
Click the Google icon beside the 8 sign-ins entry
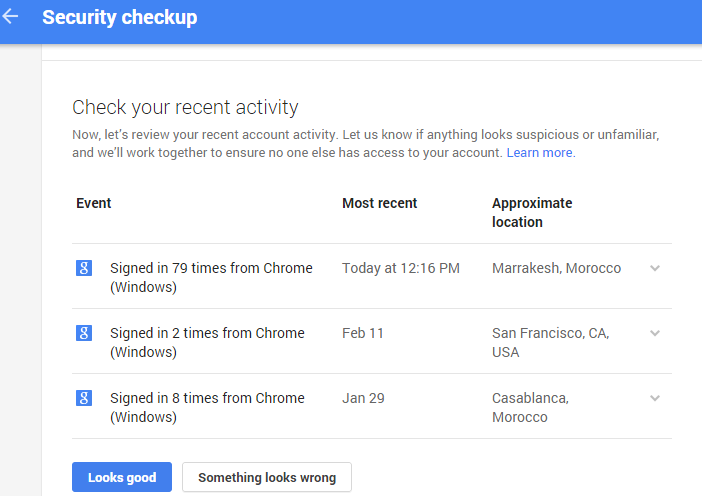[x=84, y=398]
